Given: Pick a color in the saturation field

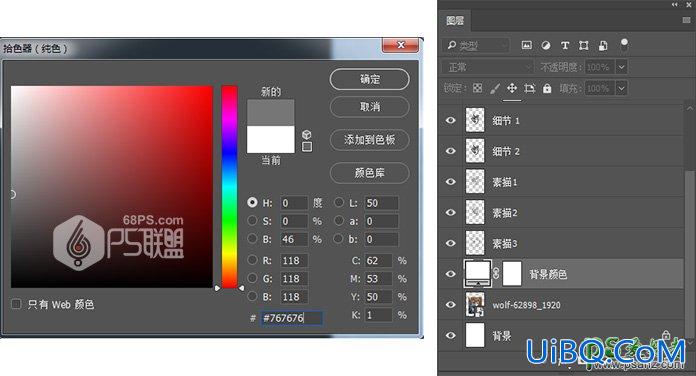Looking at the screenshot, I should coord(112,186).
